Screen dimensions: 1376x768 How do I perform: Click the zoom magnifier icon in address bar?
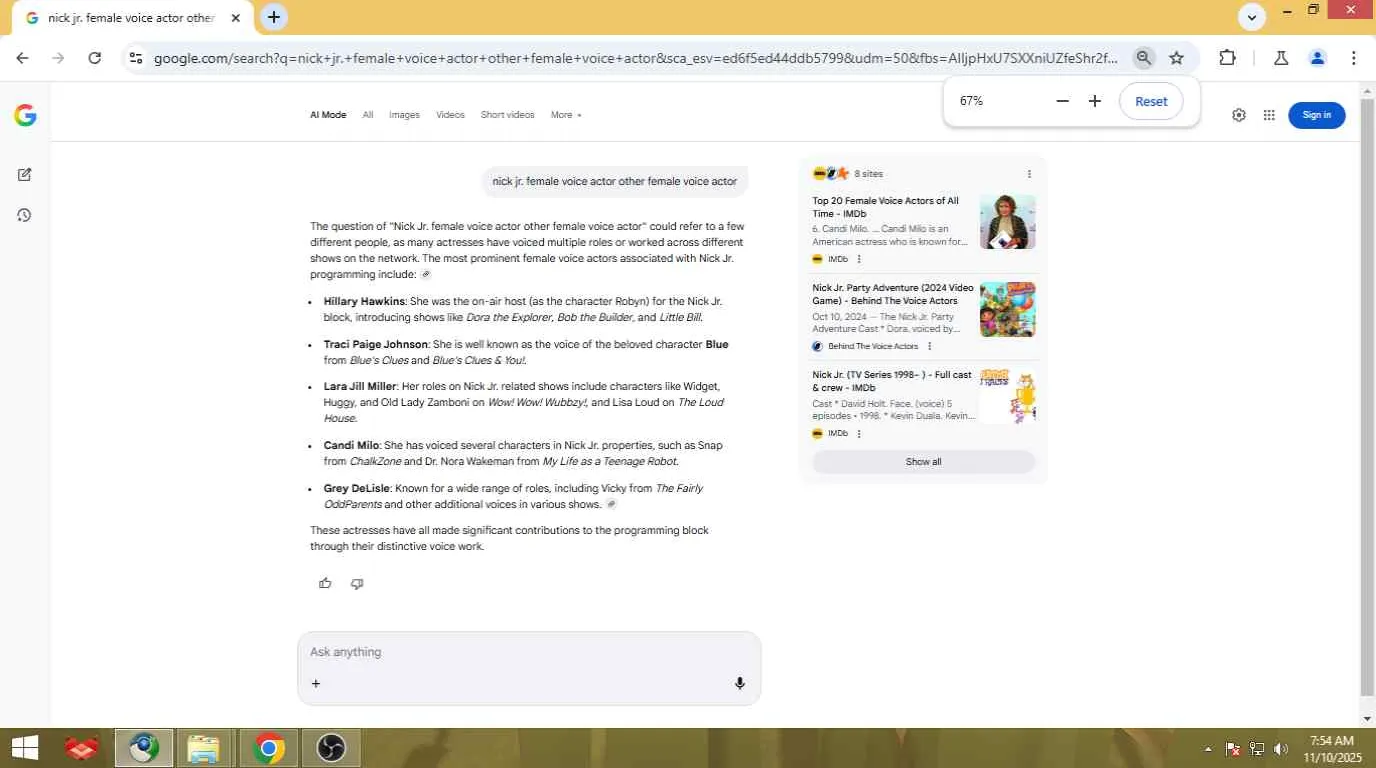pos(1144,58)
